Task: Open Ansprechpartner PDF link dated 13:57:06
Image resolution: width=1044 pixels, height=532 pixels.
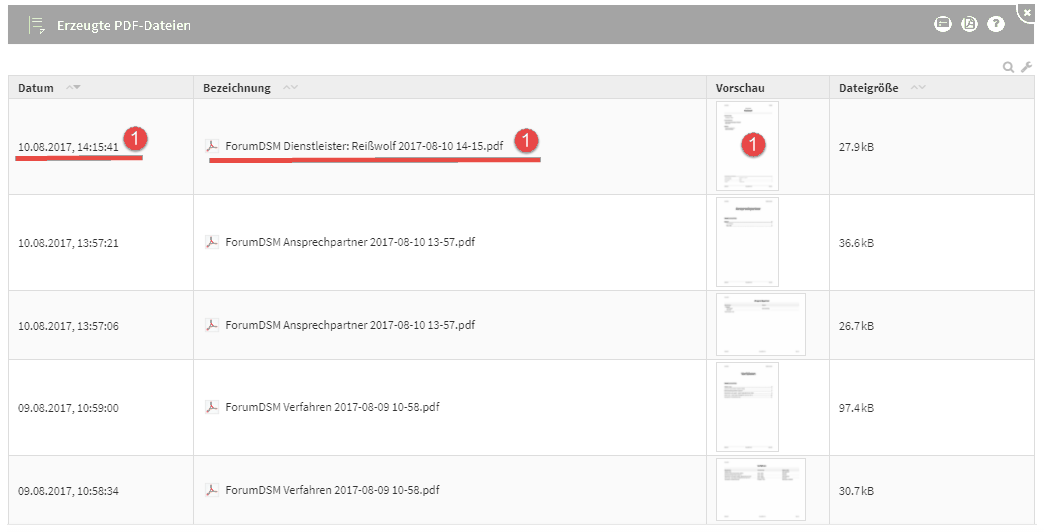Action: [x=350, y=325]
